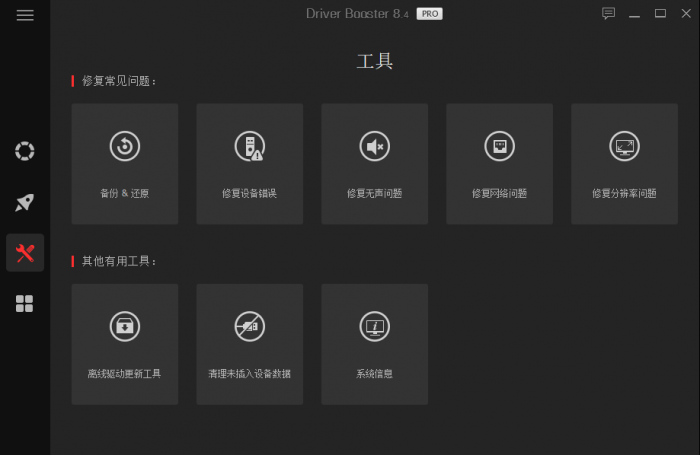Click the 清理未插入设备数据 unplugged device icon
This screenshot has width=700, height=455.
coord(249,326)
